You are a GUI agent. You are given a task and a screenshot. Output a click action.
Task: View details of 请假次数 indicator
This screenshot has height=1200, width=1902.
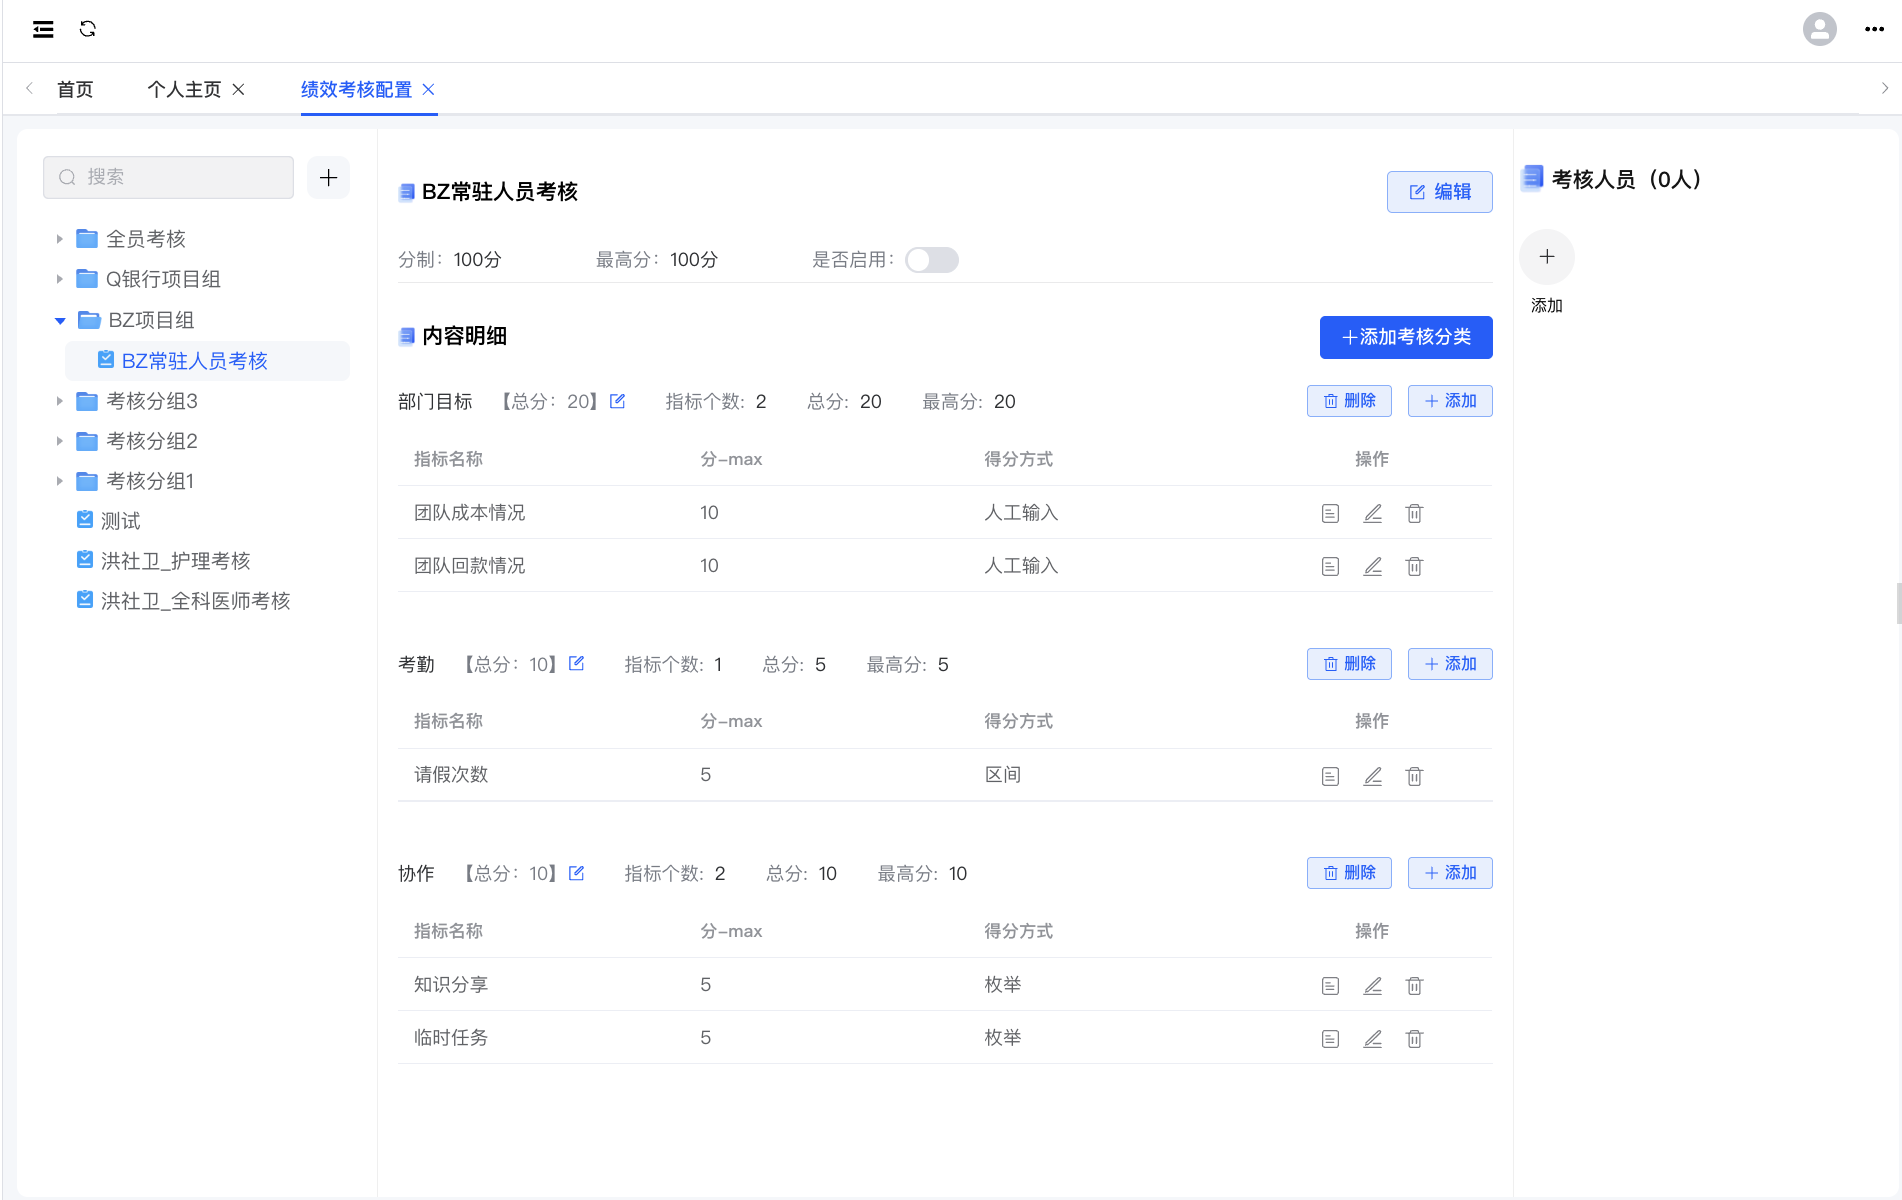click(1330, 776)
